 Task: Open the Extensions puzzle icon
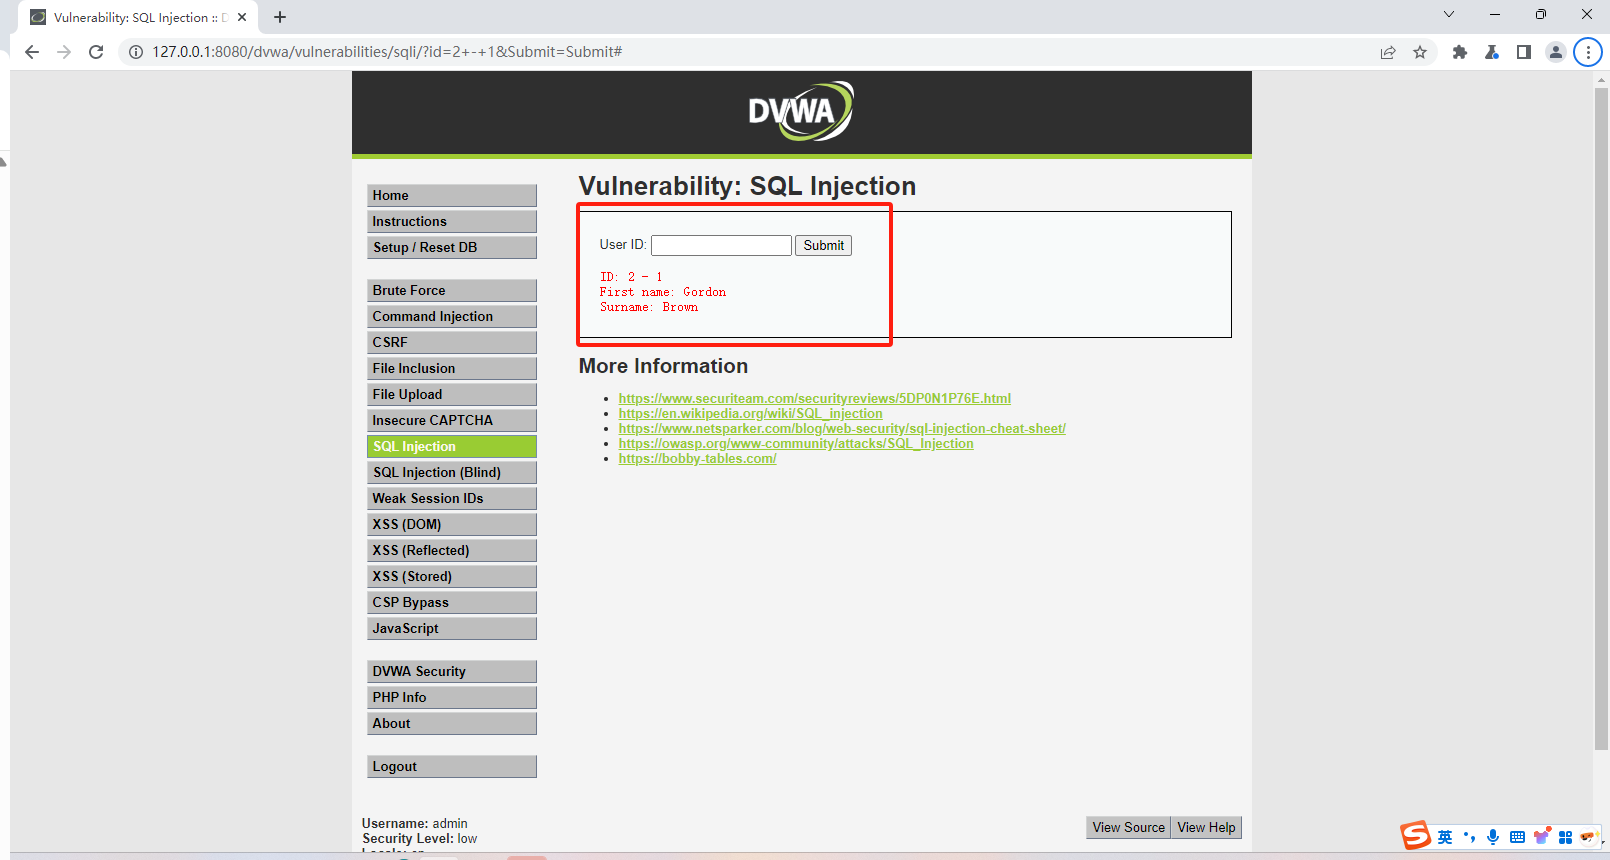[x=1460, y=52]
